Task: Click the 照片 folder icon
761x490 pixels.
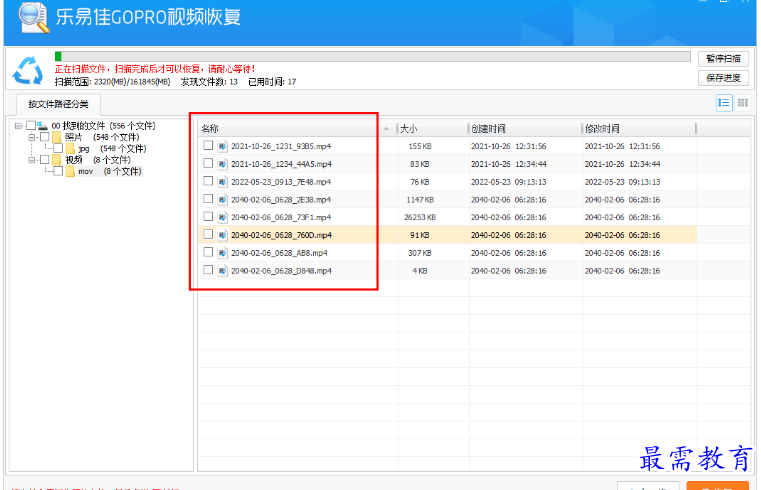Action: [57, 137]
